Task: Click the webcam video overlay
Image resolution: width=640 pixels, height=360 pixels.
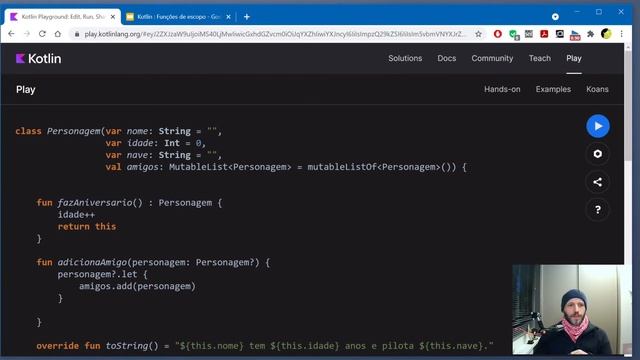Action: [x=572, y=309]
